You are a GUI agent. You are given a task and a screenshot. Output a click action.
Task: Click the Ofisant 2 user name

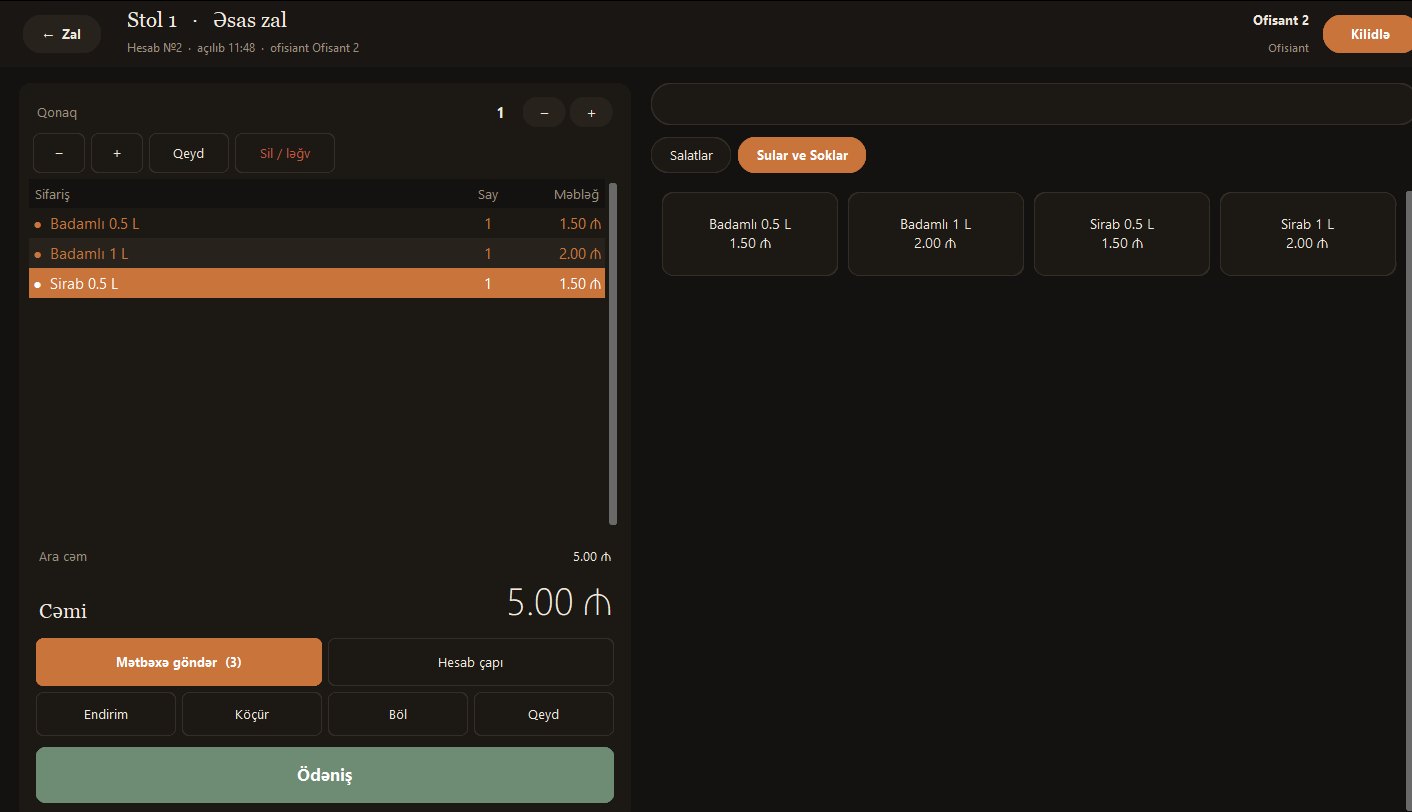1281,20
